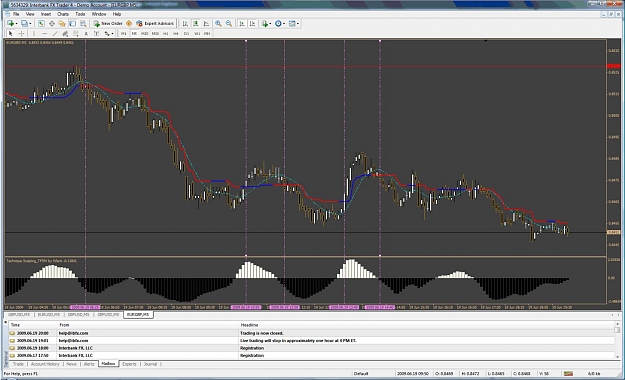The width and height of the screenshot is (625, 380).
Task: Switch chart to line chart style
Action: click(206, 24)
